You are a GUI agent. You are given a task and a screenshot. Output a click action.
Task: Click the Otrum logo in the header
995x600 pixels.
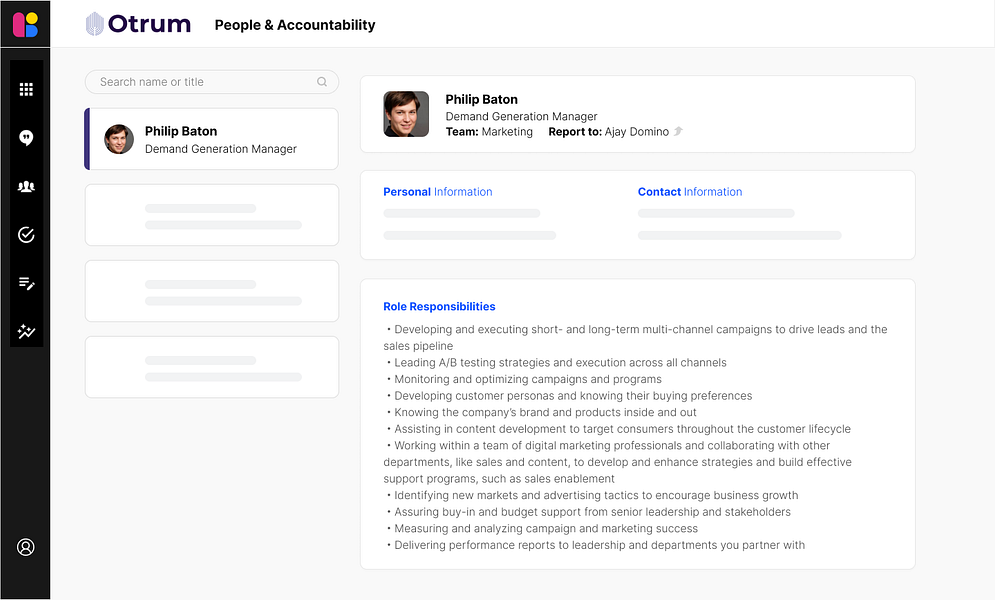[x=138, y=24]
